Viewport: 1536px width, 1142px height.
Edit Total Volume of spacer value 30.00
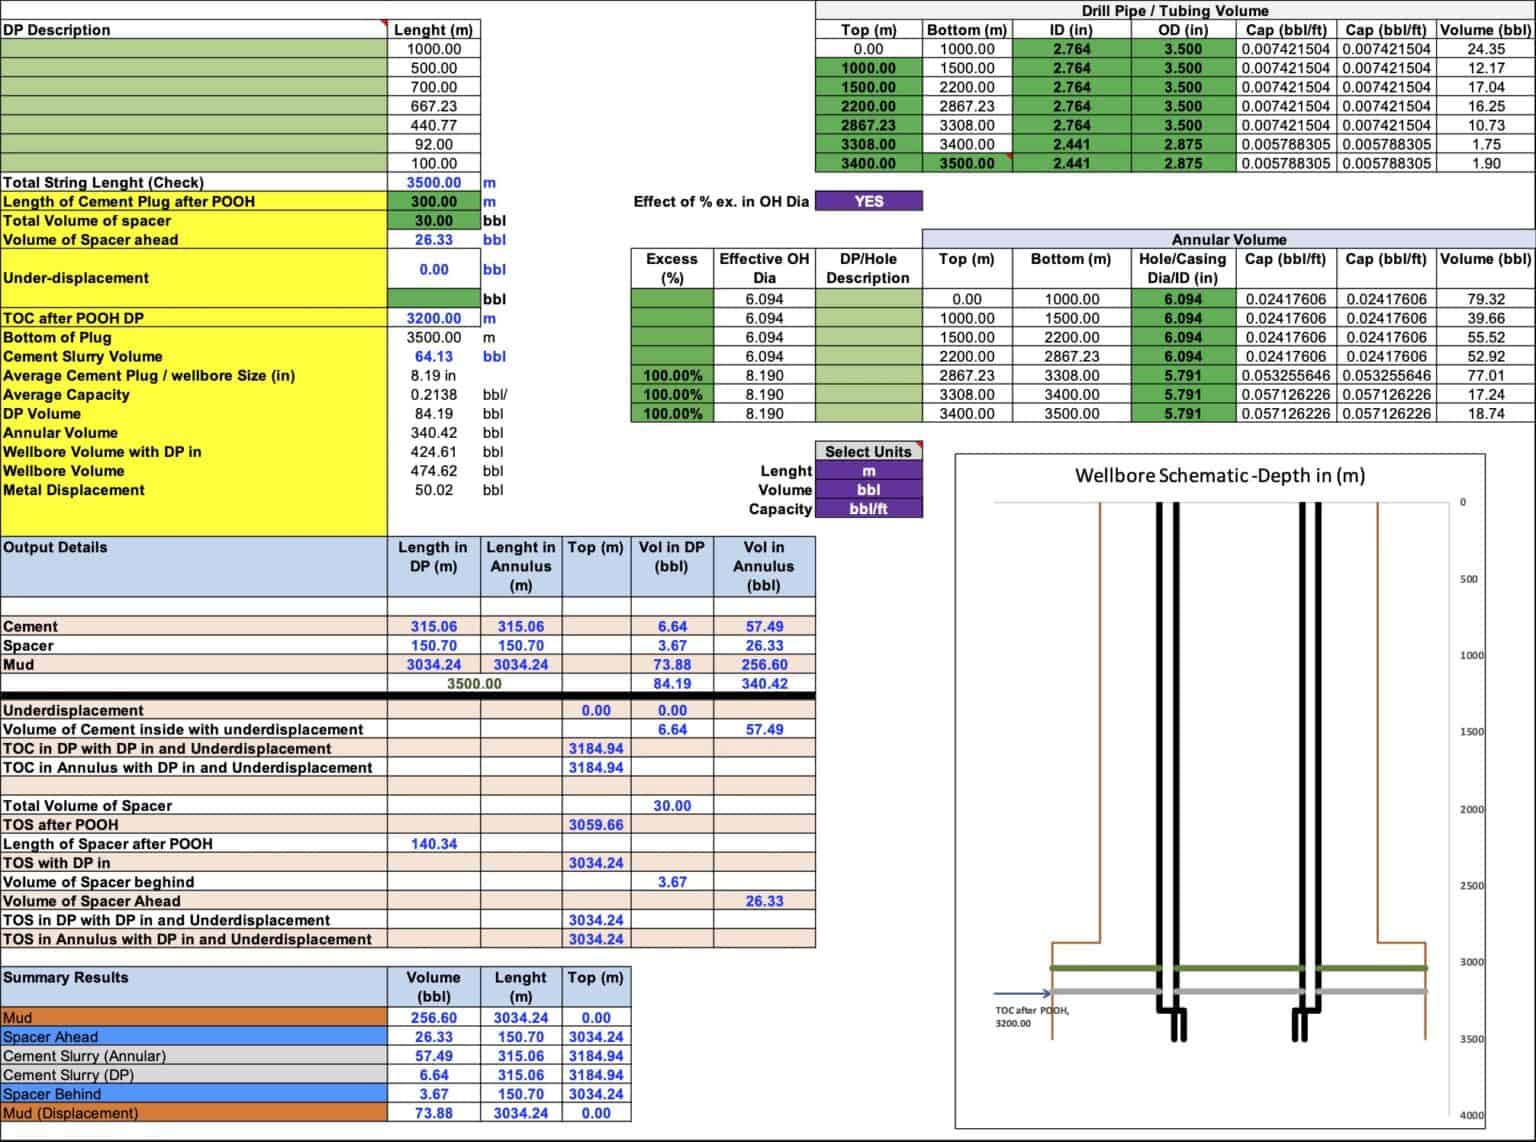pyautogui.click(x=434, y=220)
